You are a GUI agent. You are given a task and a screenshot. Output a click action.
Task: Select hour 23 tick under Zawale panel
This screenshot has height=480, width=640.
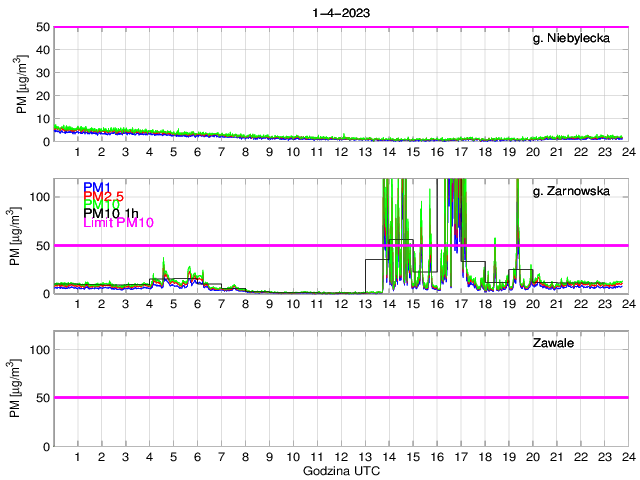603,457
